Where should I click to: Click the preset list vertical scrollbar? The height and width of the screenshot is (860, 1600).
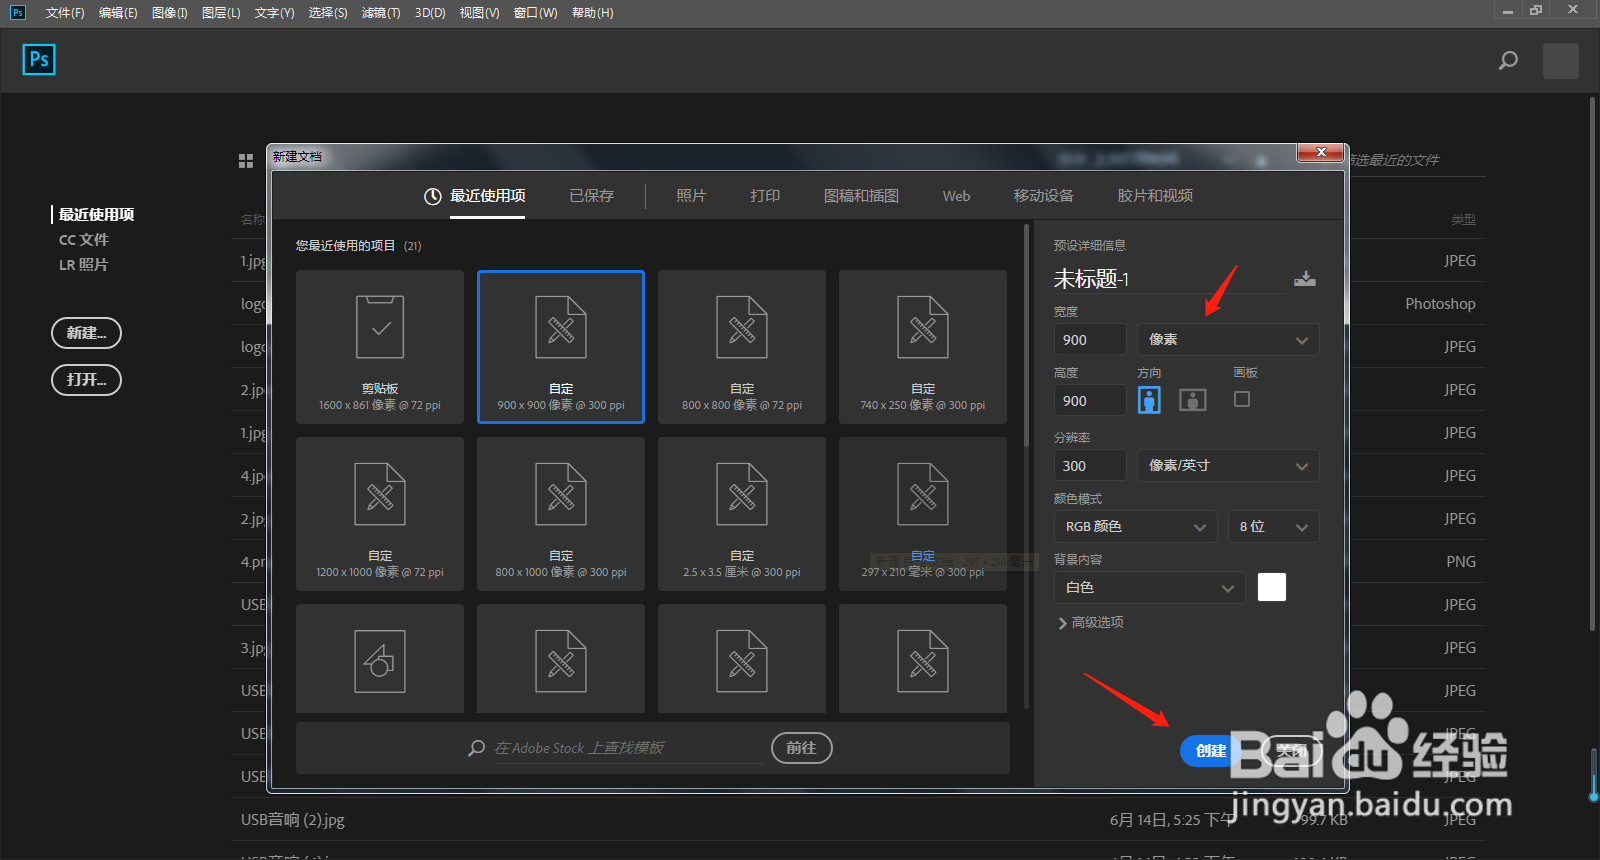(1027, 335)
